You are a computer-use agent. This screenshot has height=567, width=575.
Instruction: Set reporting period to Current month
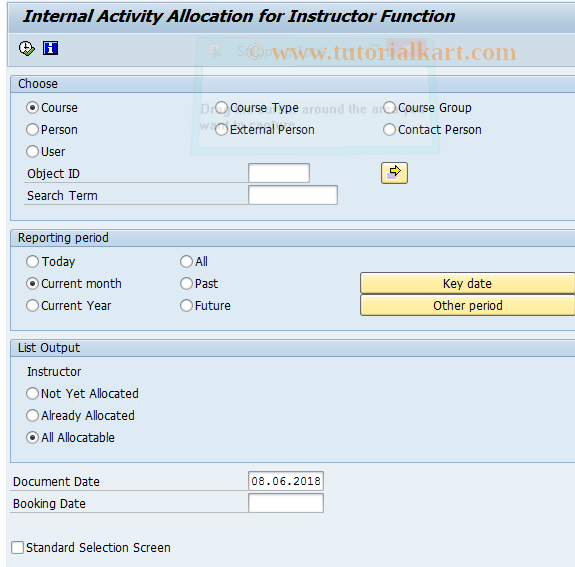32,284
